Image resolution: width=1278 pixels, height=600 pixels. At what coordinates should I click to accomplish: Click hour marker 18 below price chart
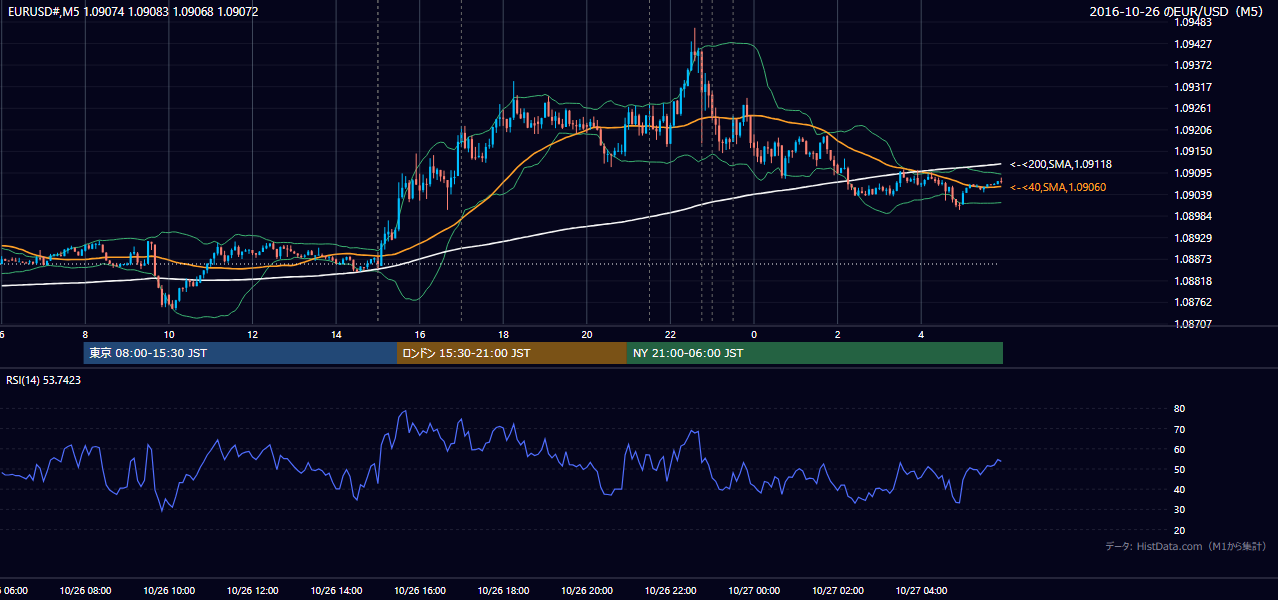pos(504,334)
